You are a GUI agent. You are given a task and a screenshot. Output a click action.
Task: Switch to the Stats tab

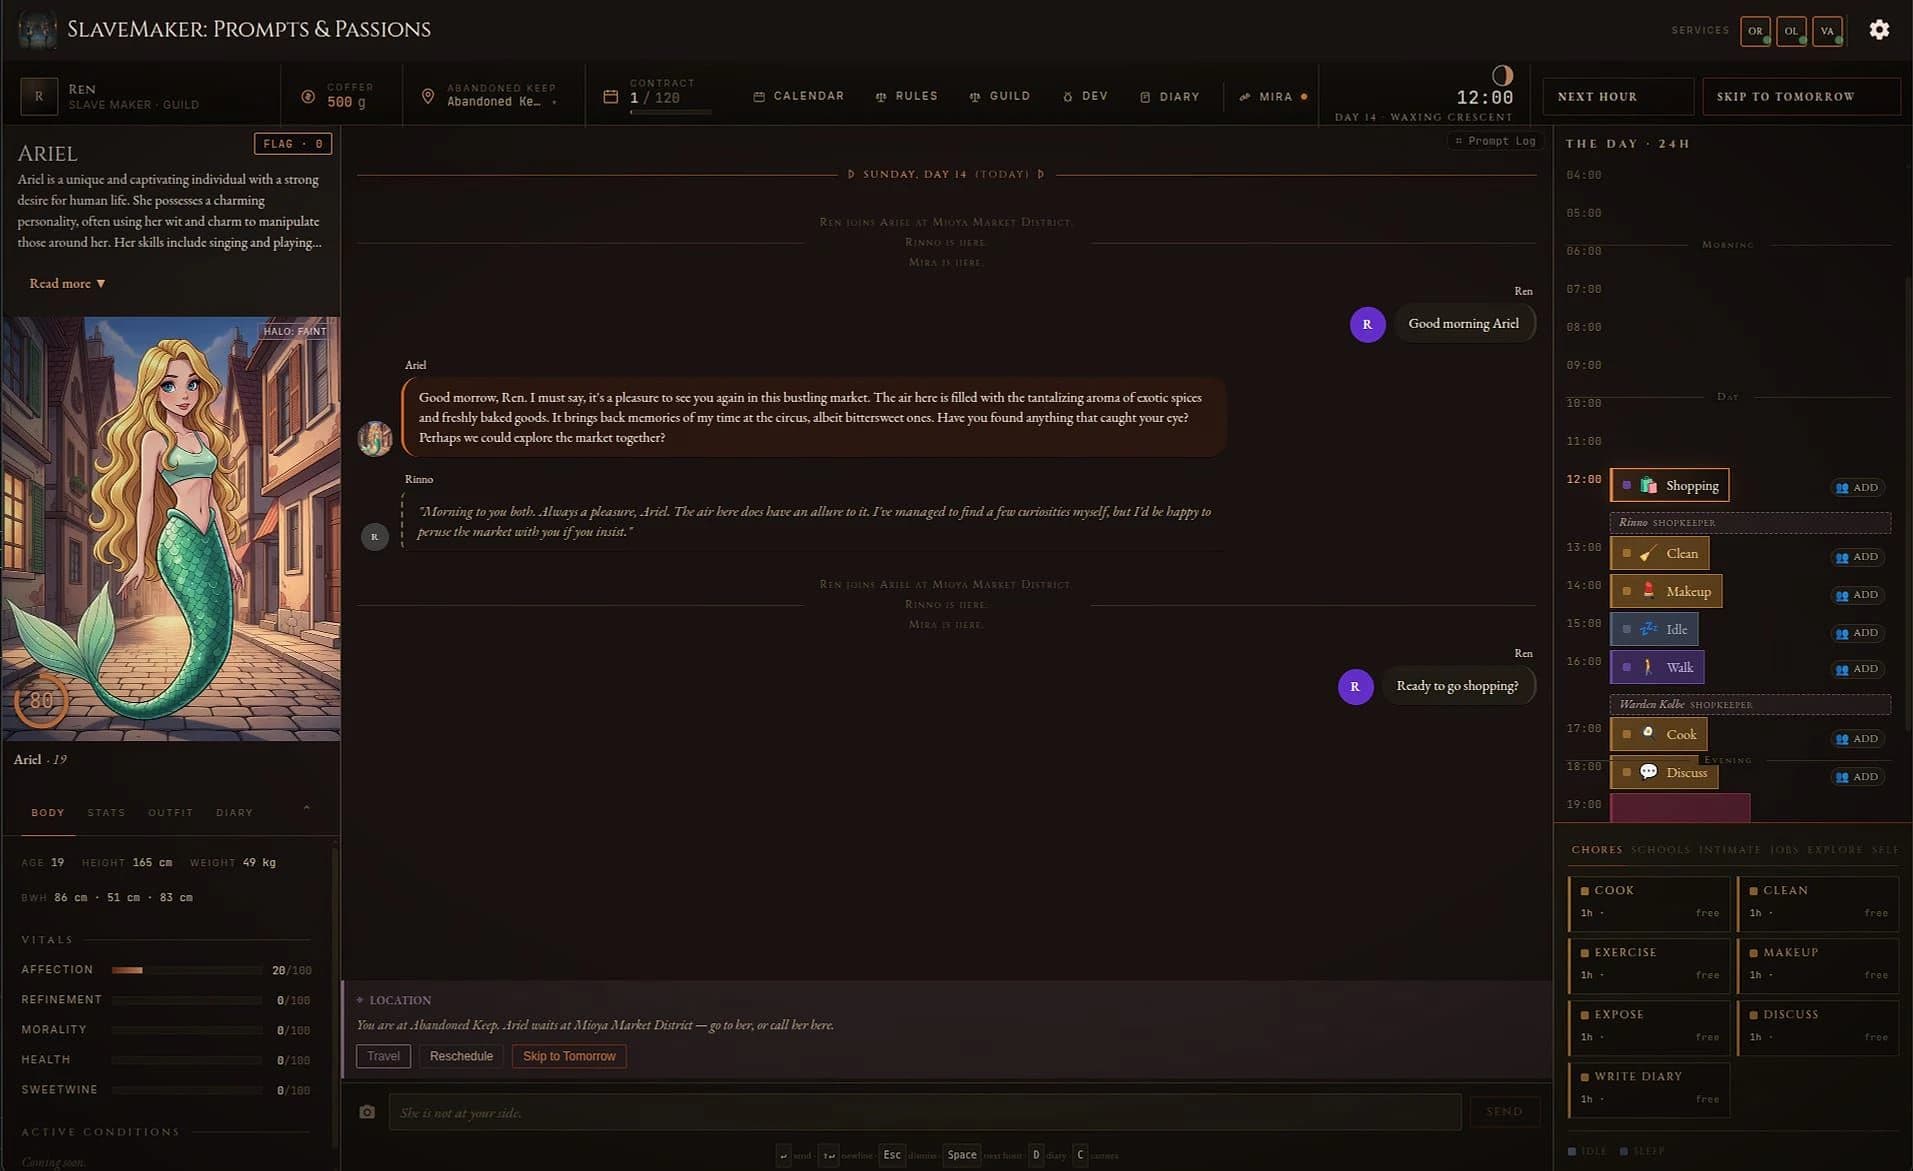[106, 813]
